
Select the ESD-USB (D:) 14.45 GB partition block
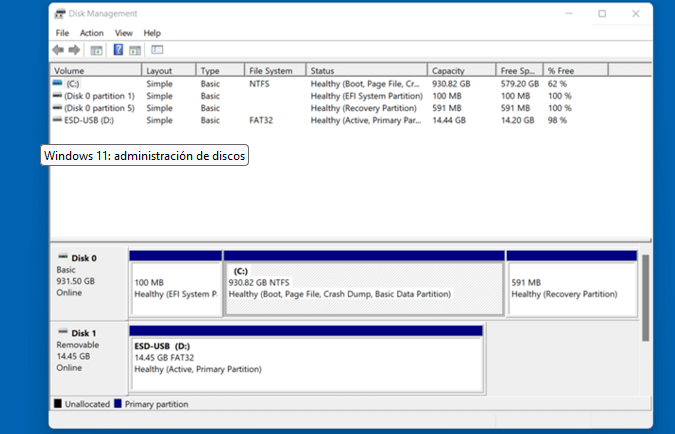(307, 360)
